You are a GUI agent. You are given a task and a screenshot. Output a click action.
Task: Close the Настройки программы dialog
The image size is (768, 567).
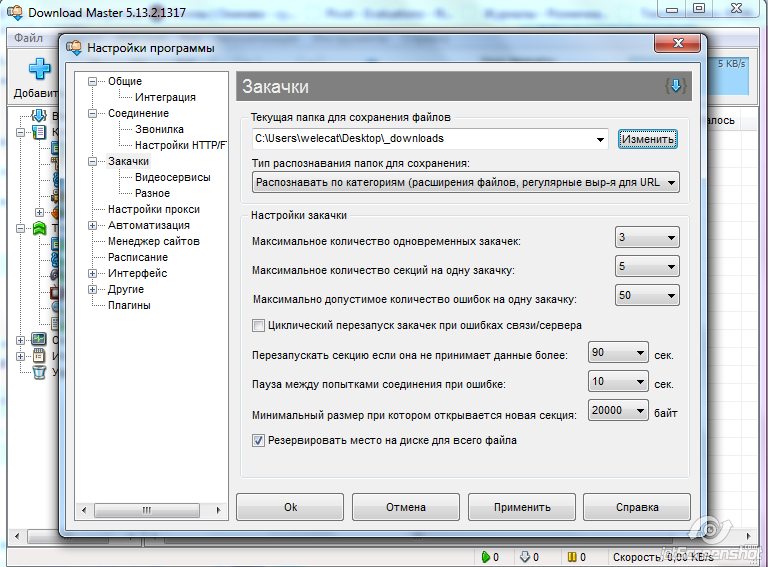[x=677, y=43]
